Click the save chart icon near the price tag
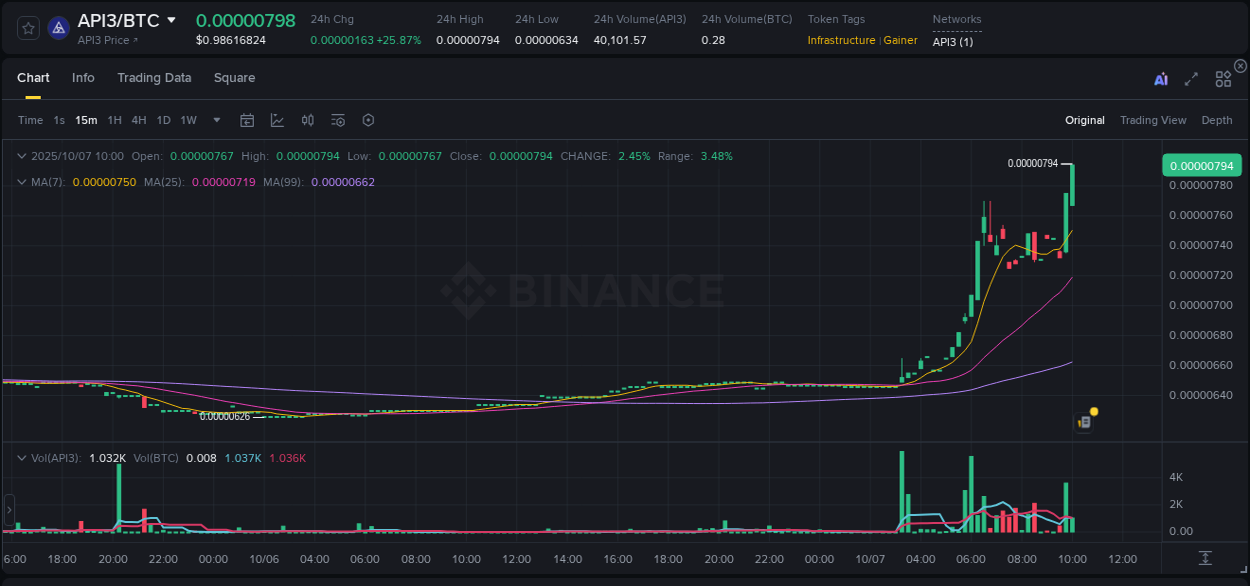Viewport: 1250px width, 586px height. [1084, 422]
